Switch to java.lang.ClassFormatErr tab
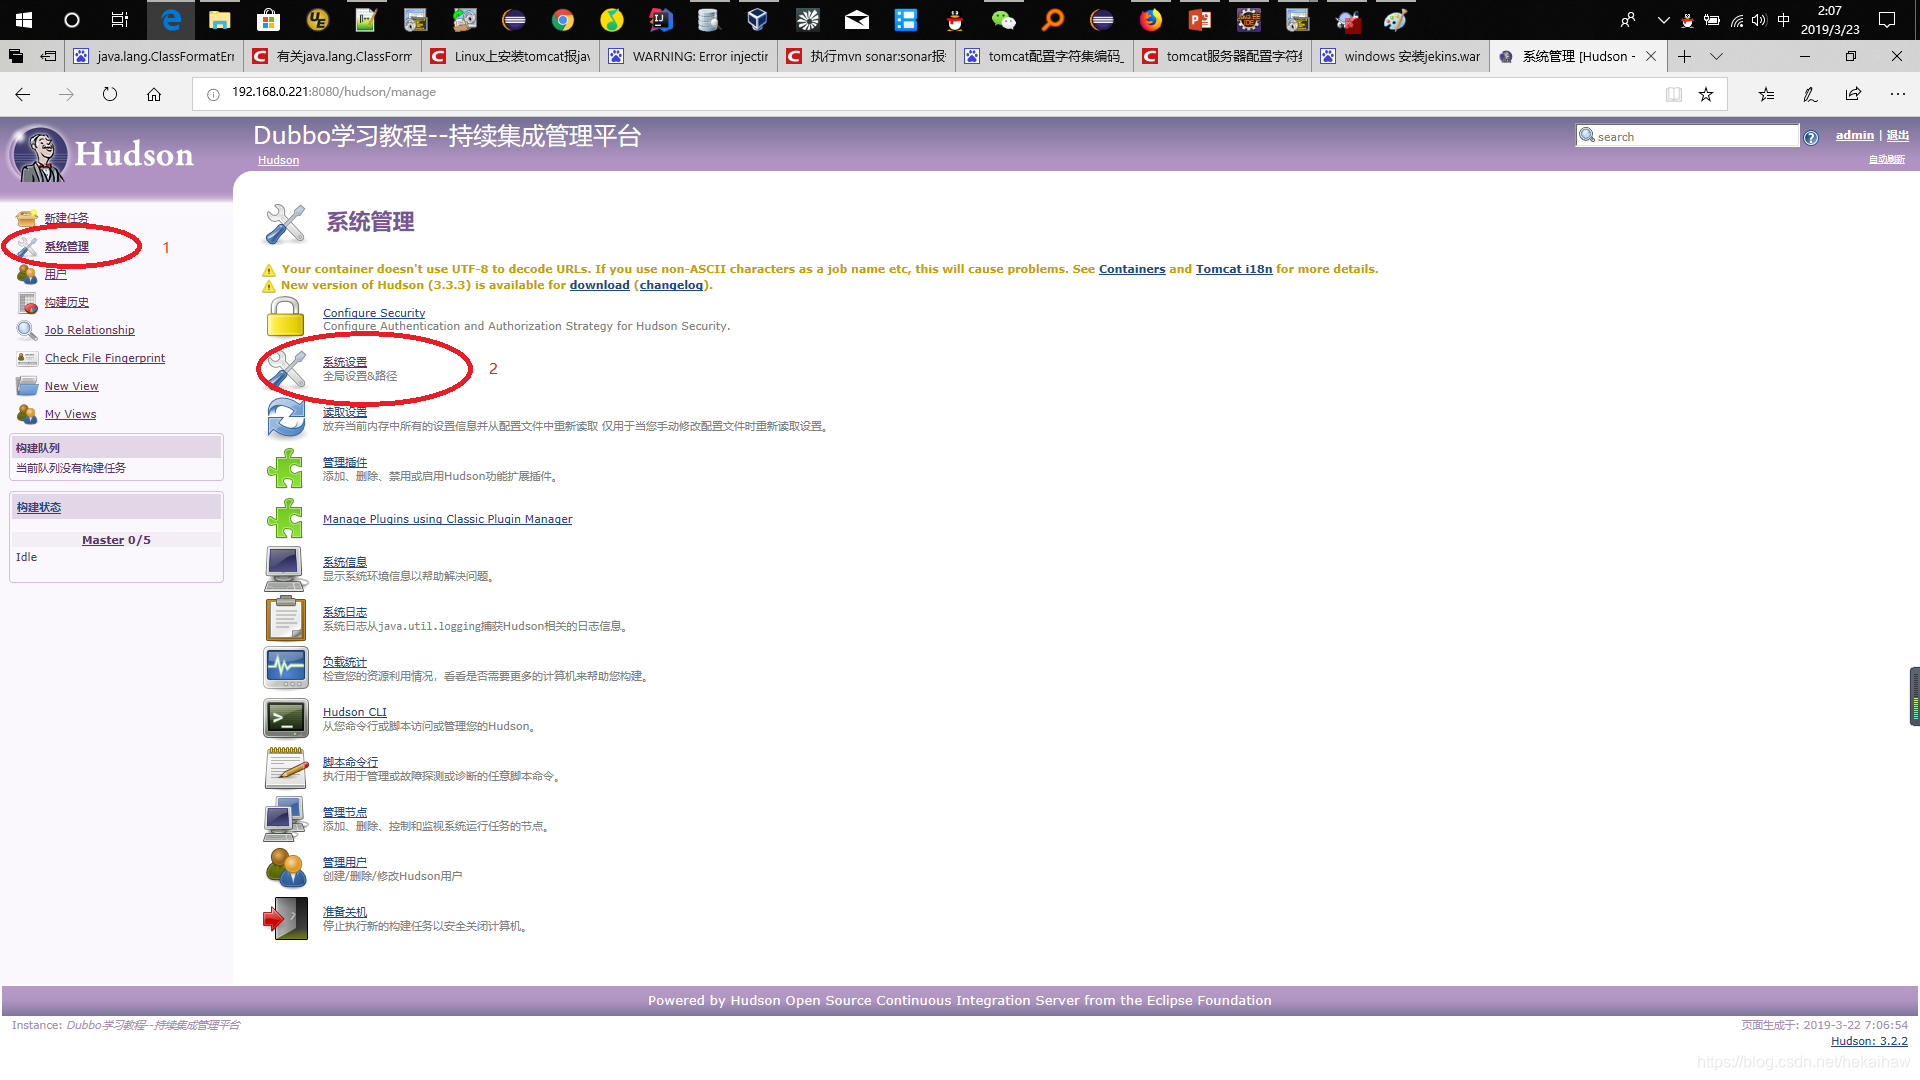The height and width of the screenshot is (1080, 1920). point(154,57)
